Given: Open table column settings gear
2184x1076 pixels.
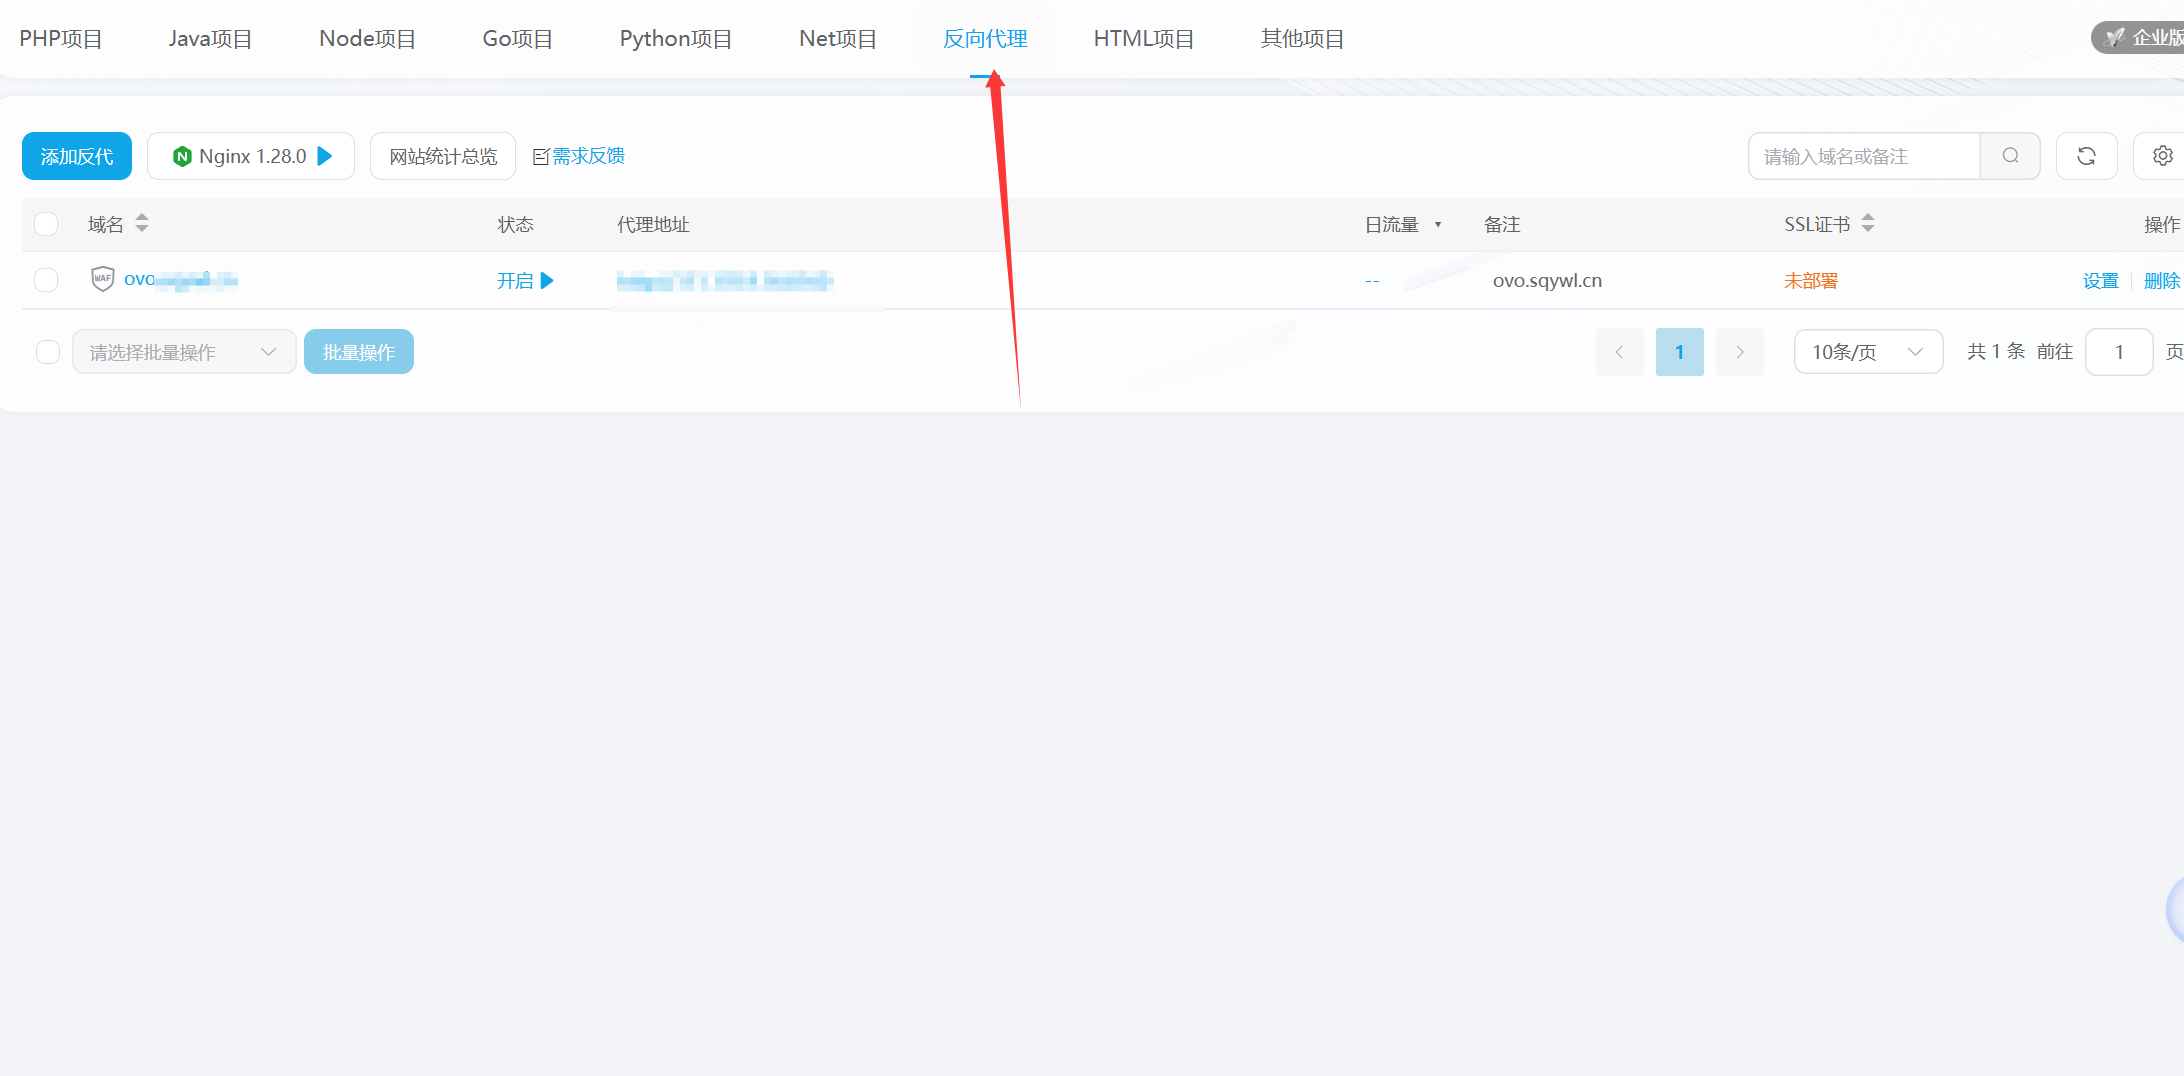Looking at the screenshot, I should pos(2162,156).
